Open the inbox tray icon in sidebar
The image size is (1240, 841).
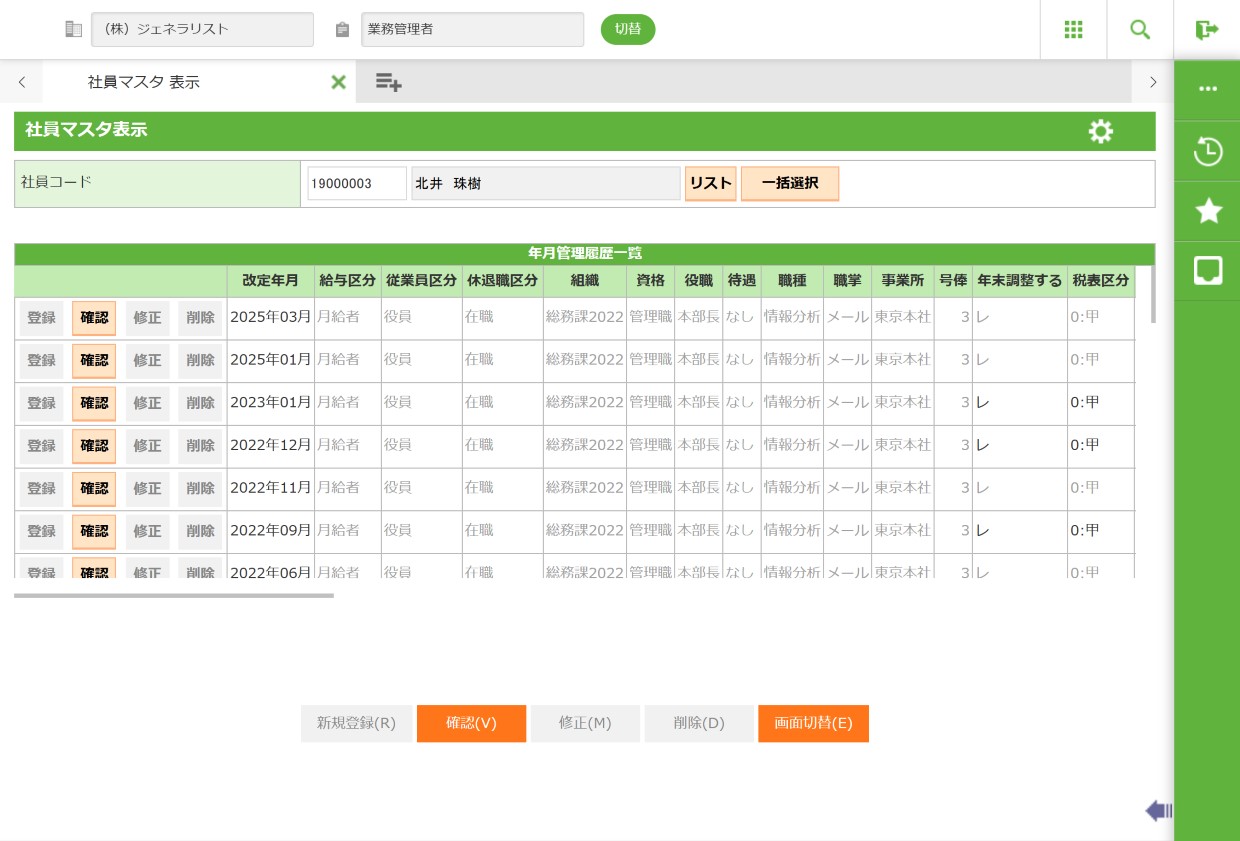point(1207,271)
